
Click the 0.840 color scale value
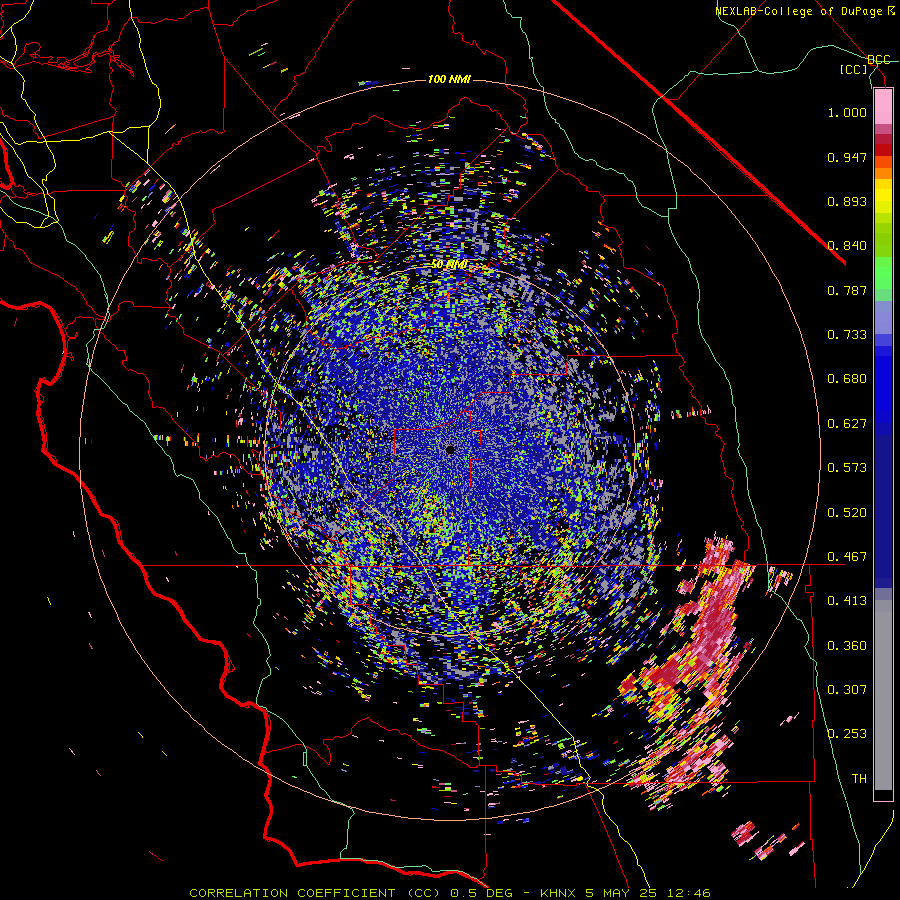[847, 246]
